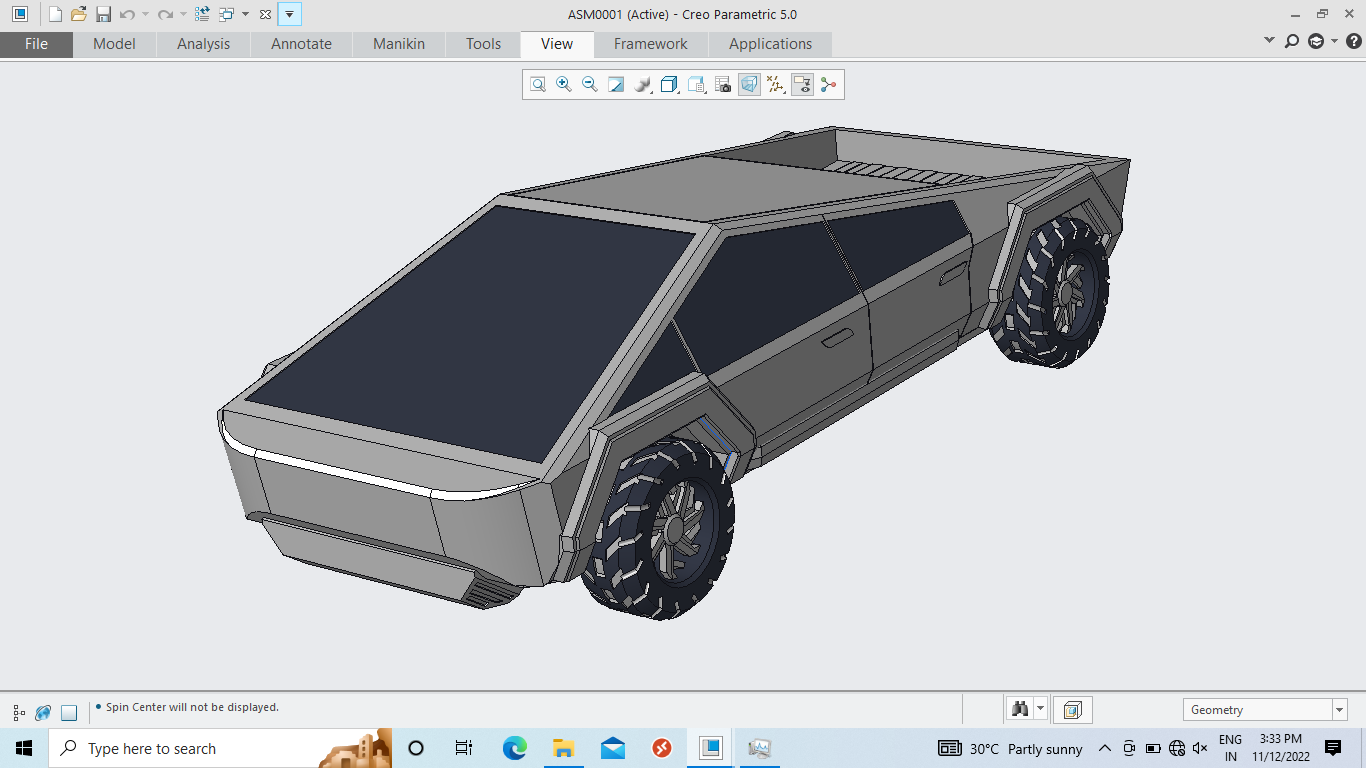Toggle the Spin Center display icon
The width and height of the screenshot is (1366, 768).
coord(828,85)
